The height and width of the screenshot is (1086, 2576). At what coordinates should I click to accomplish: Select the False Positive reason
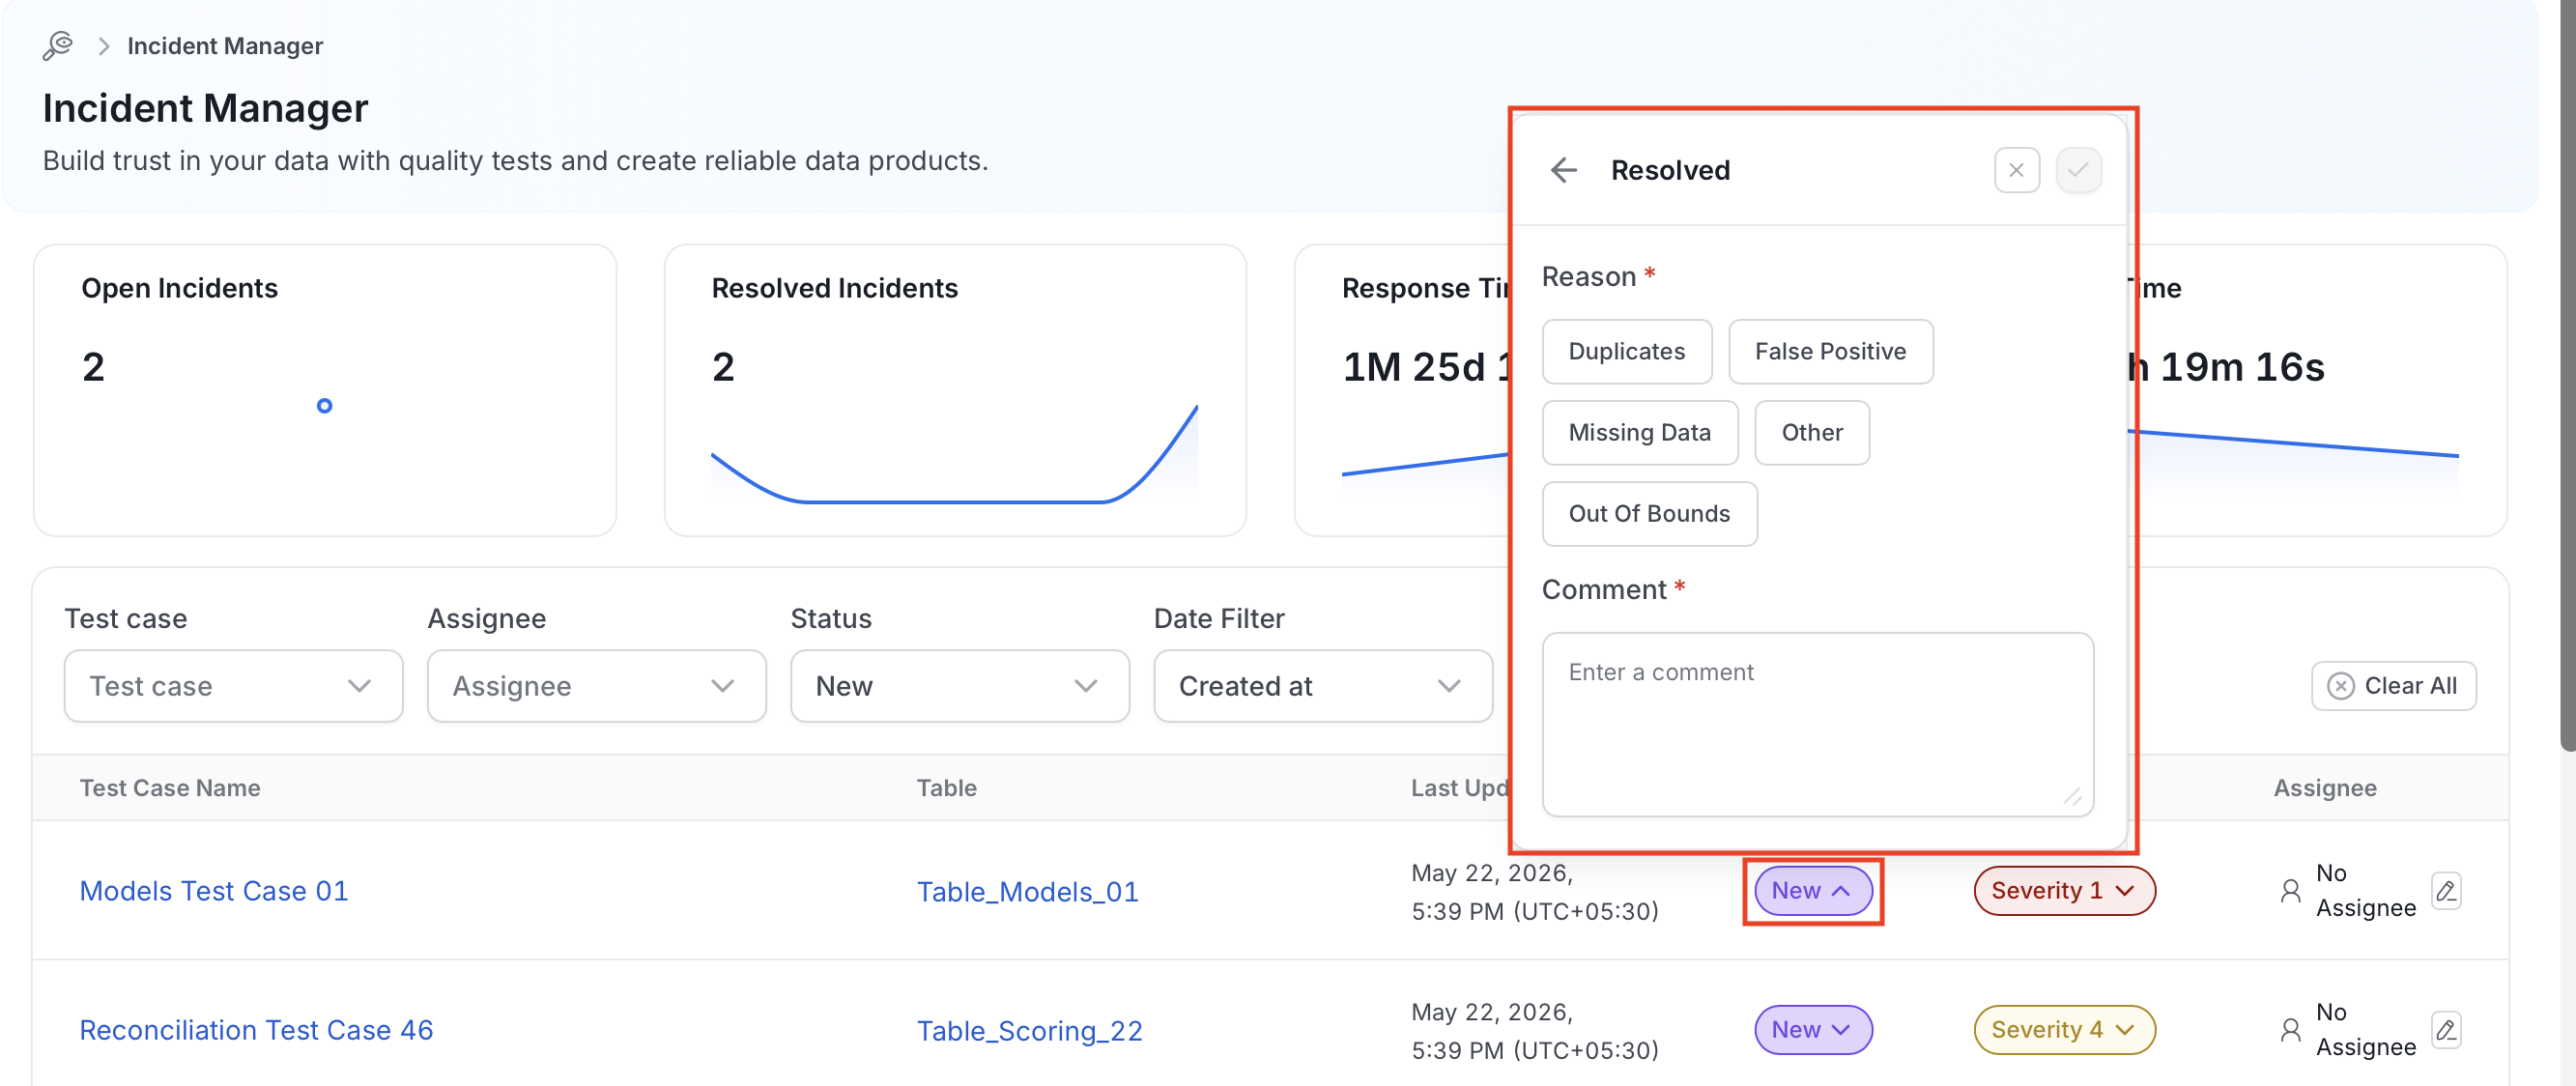[x=1830, y=351]
